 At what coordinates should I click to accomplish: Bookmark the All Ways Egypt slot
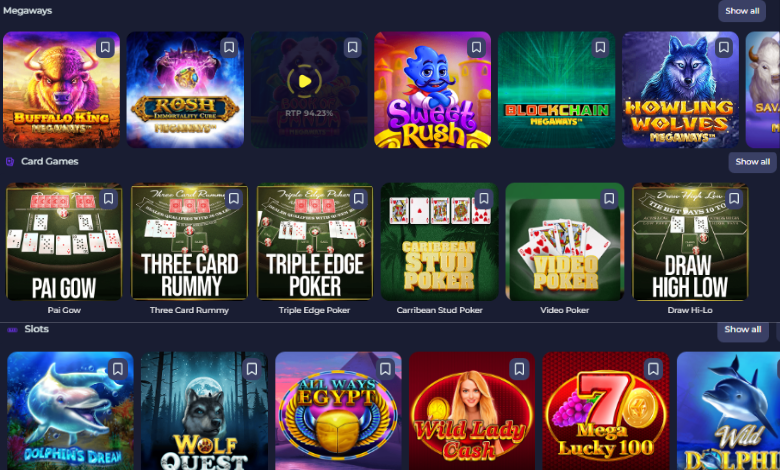(x=385, y=370)
